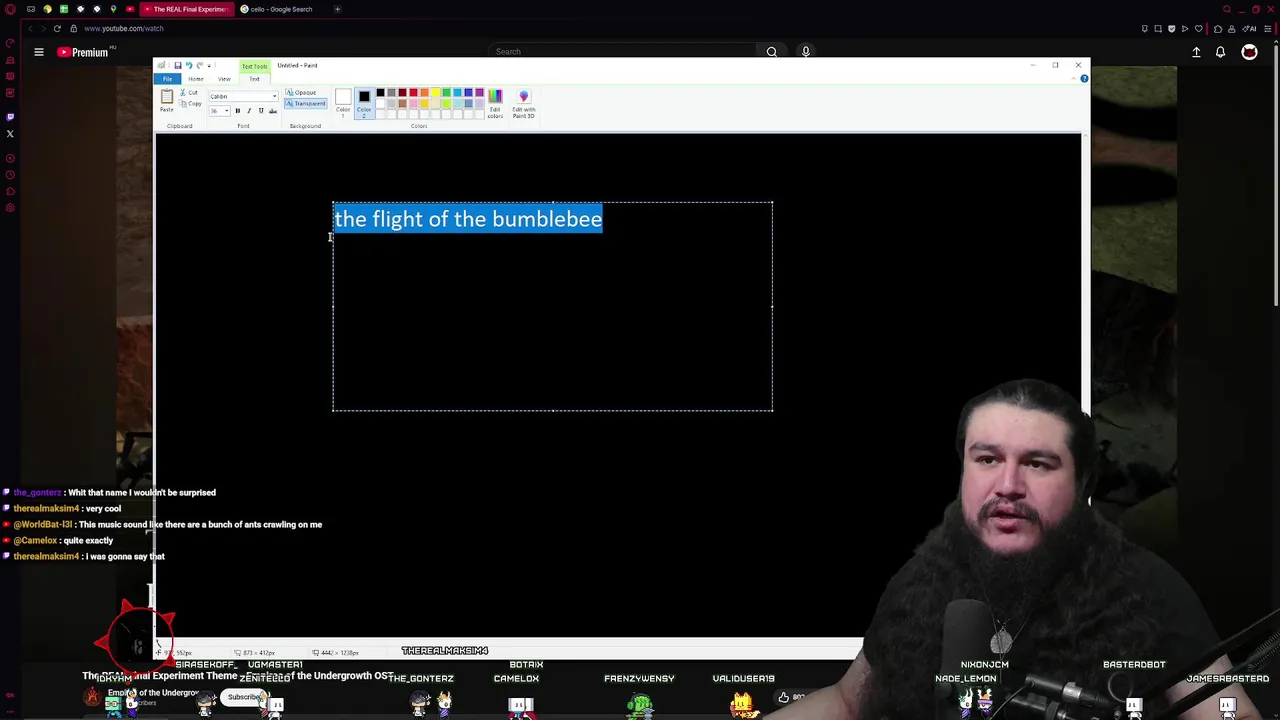The width and height of the screenshot is (1280, 720).
Task: Click the browser back arrow
Action: 30,29
